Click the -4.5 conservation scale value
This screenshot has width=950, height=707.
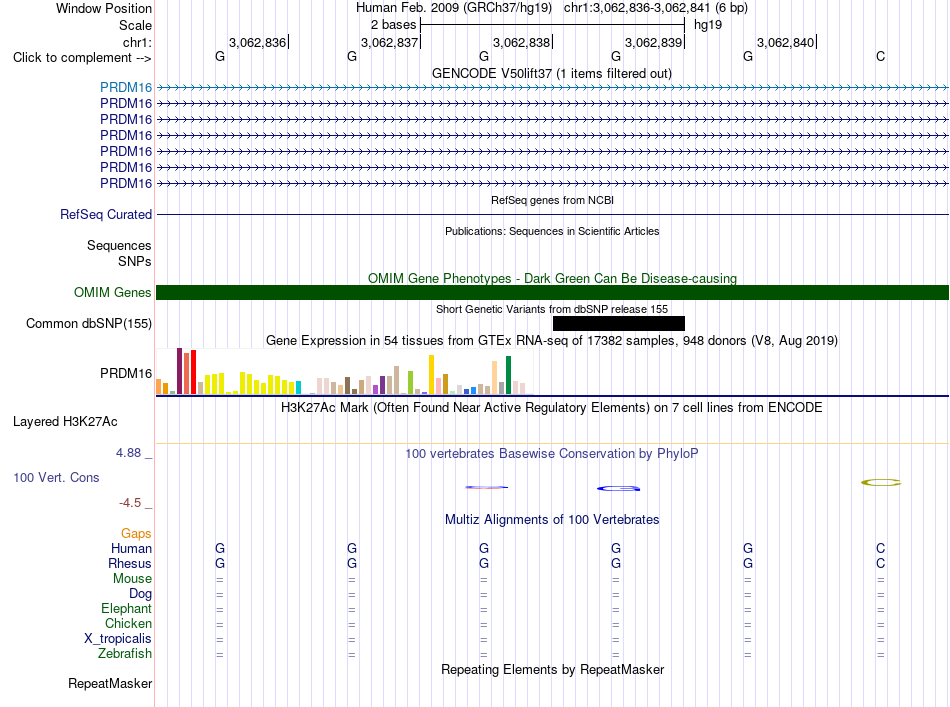[130, 503]
